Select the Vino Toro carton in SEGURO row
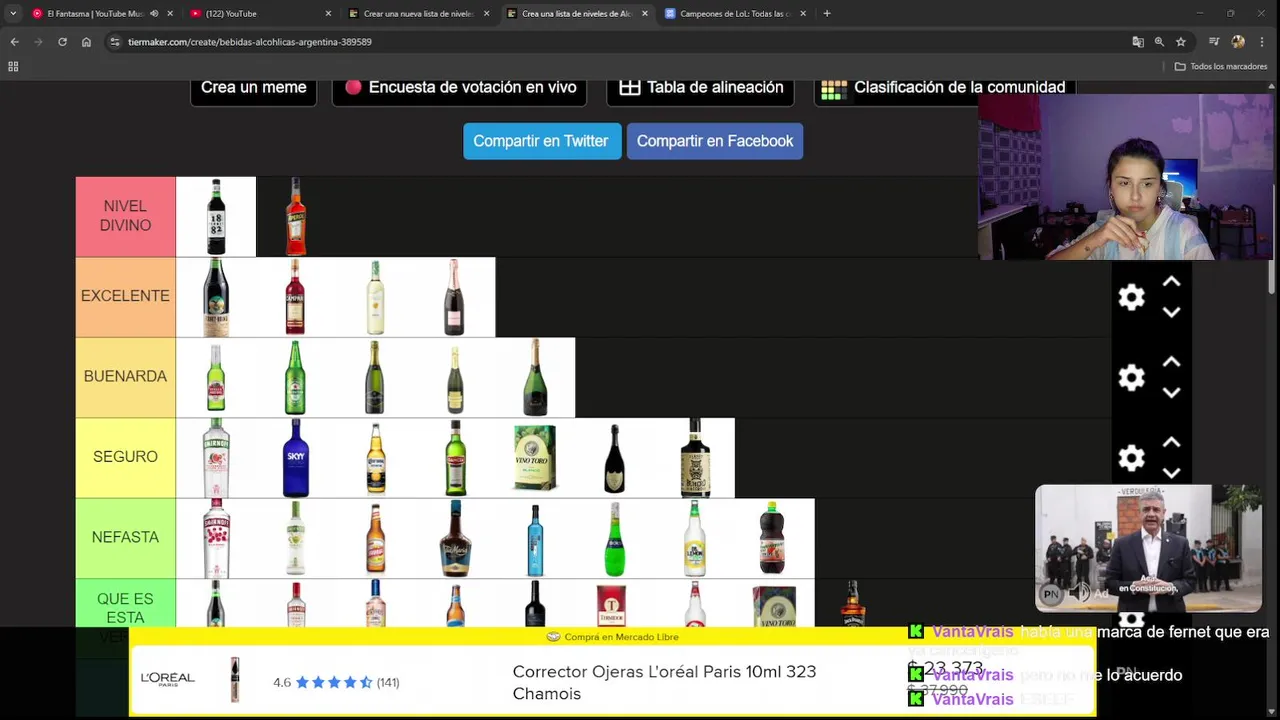Screen dimensions: 1280x720 point(535,457)
